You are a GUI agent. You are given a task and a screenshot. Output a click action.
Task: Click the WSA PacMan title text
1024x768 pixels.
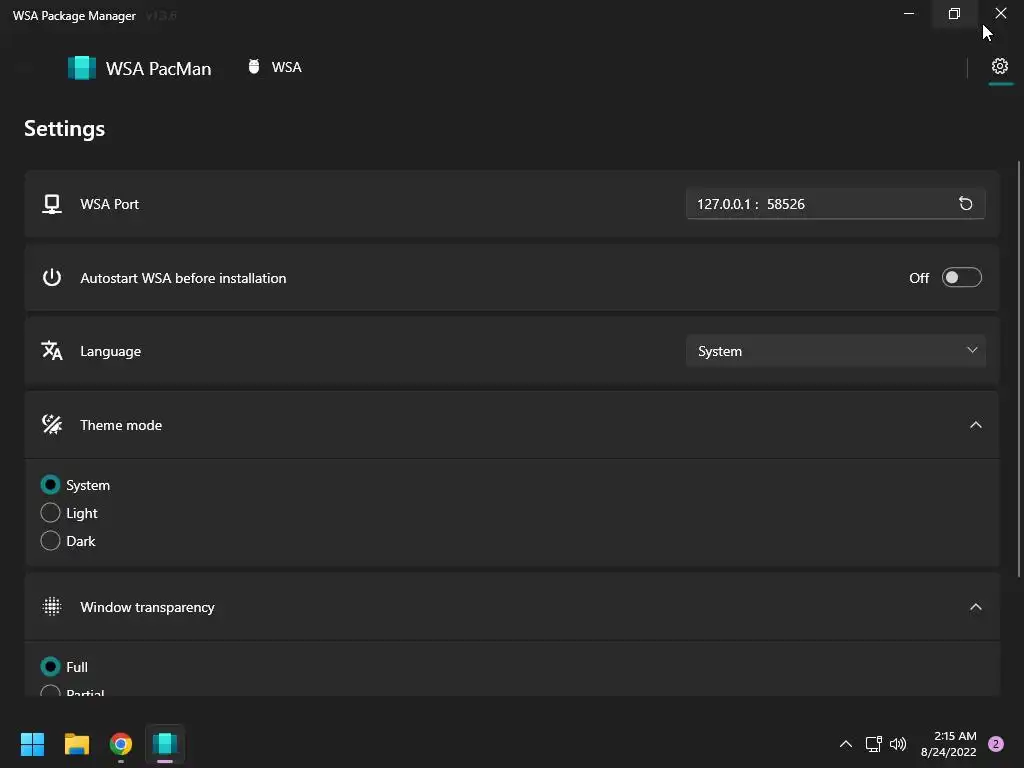click(x=158, y=69)
